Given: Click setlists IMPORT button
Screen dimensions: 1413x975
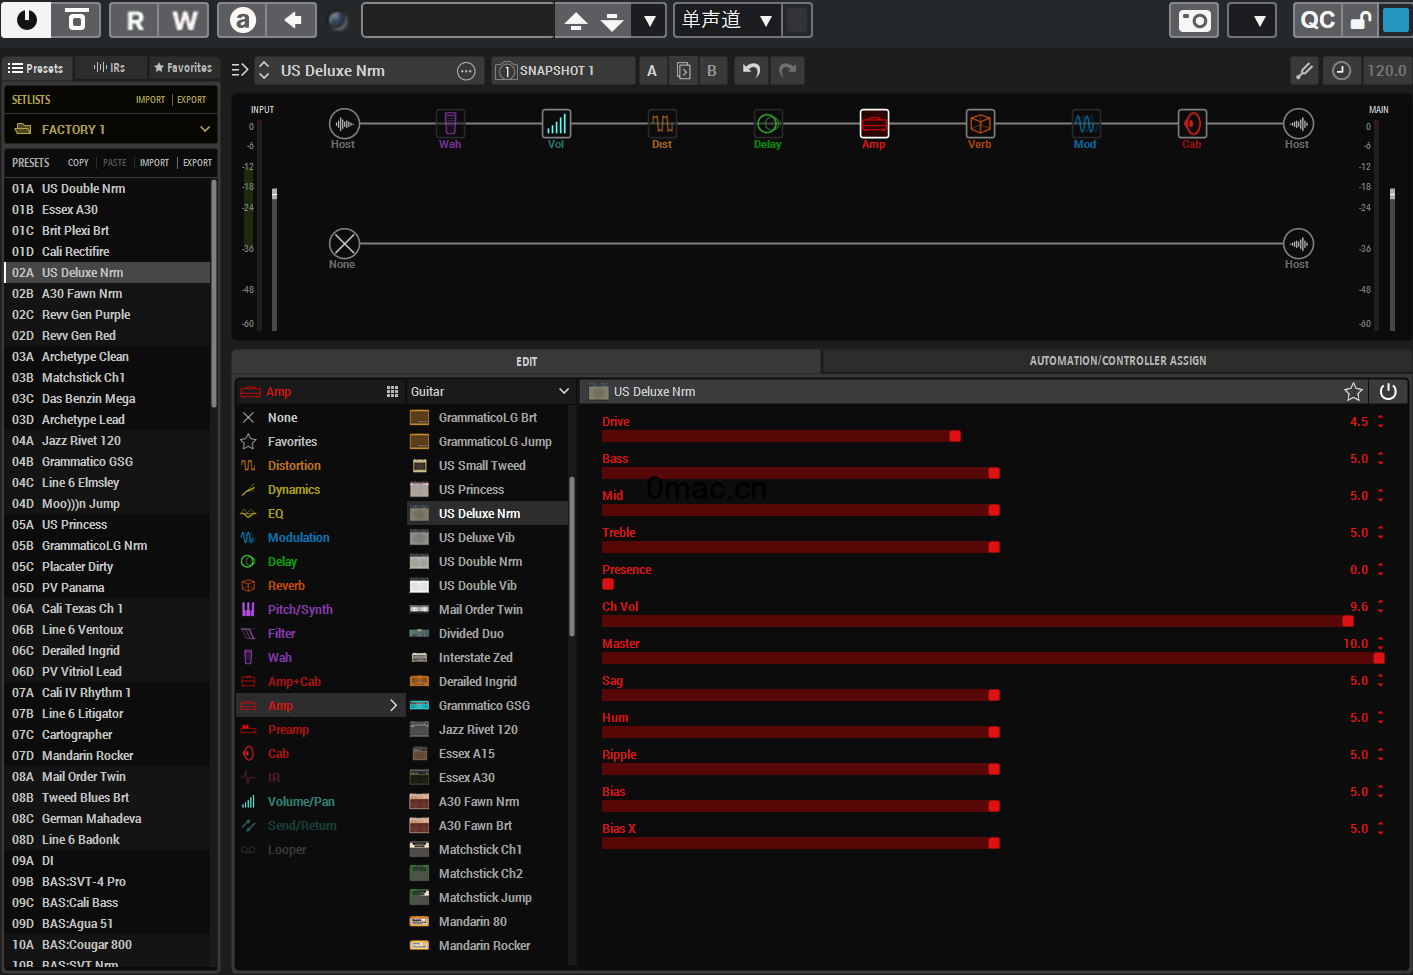Looking at the screenshot, I should (150, 100).
